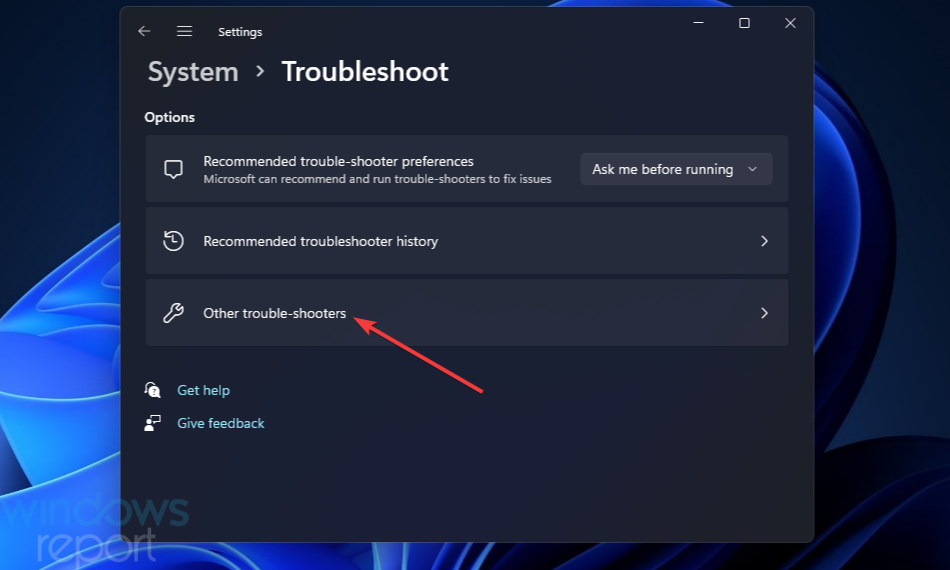Image resolution: width=950 pixels, height=570 pixels.
Task: Maximize the Settings window
Action: pos(745,23)
